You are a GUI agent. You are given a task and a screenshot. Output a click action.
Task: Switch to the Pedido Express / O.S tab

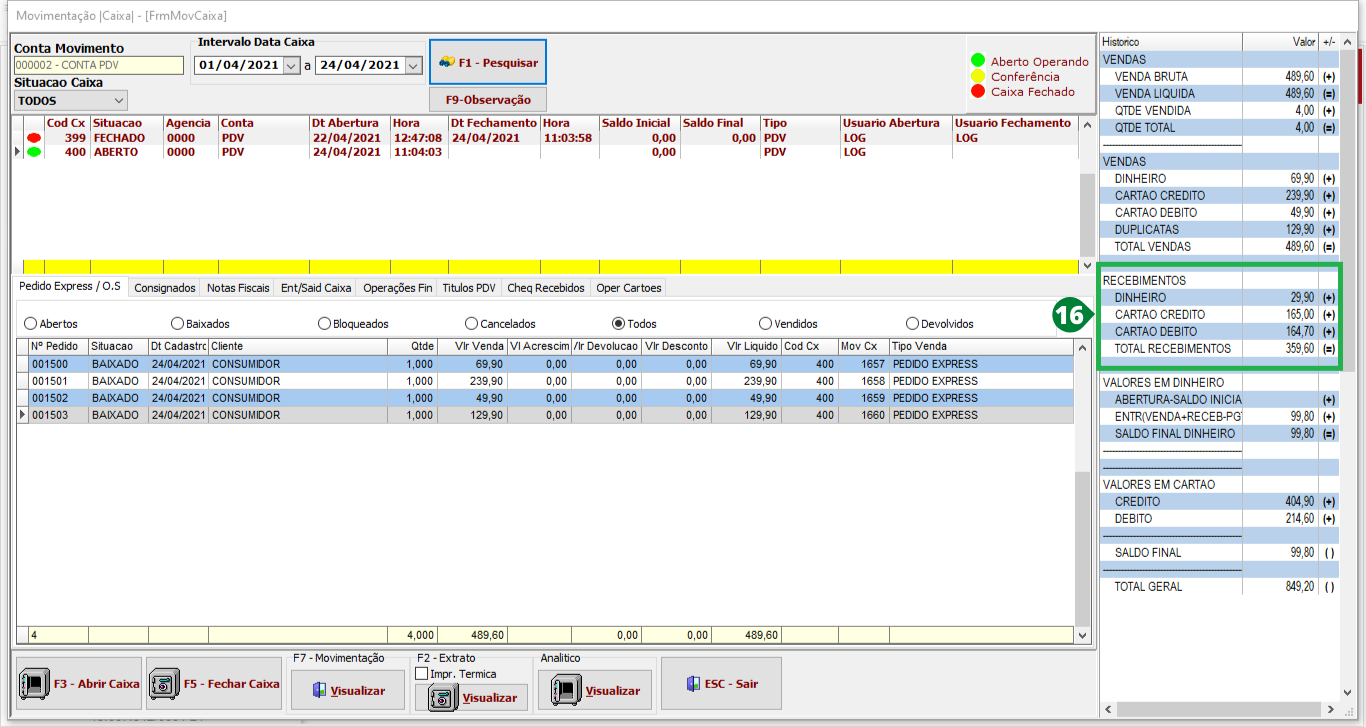click(x=70, y=286)
